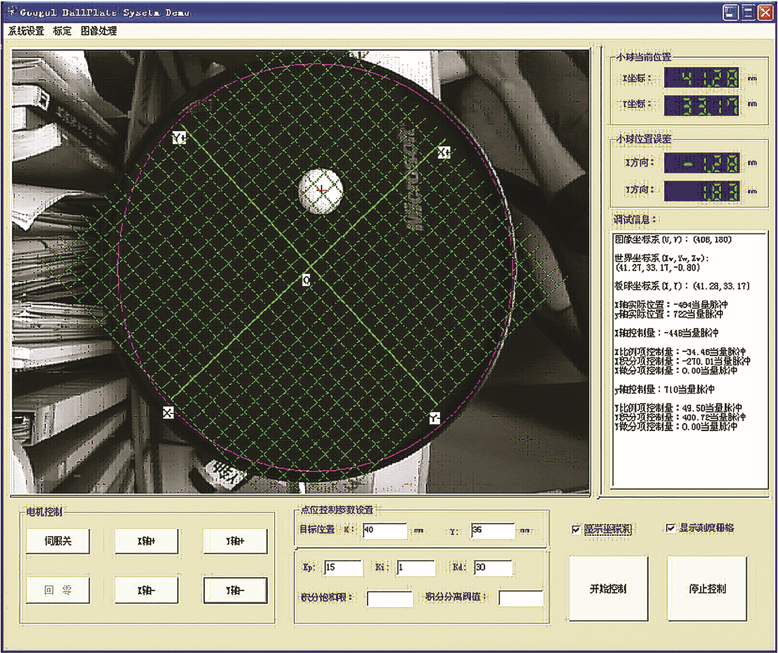Toggle the 显示坐标系 checkbox

(x=575, y=529)
